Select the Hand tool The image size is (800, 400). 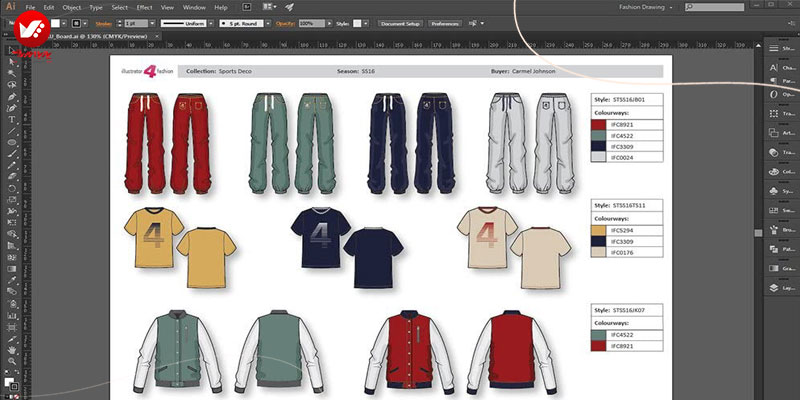[x=12, y=350]
